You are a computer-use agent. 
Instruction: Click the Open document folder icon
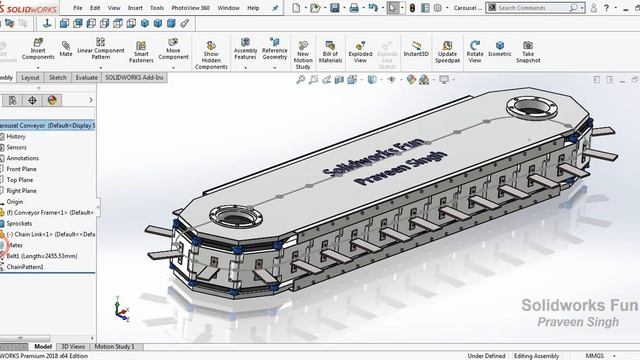(315, 8)
